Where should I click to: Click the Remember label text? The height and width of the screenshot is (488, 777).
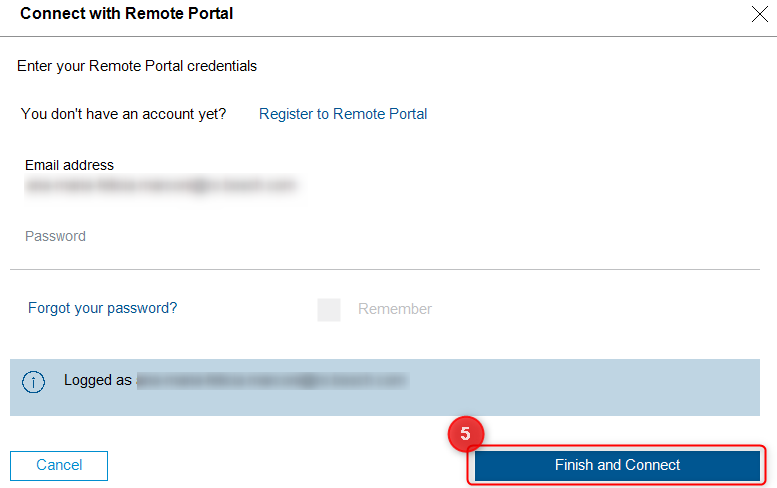[395, 309]
